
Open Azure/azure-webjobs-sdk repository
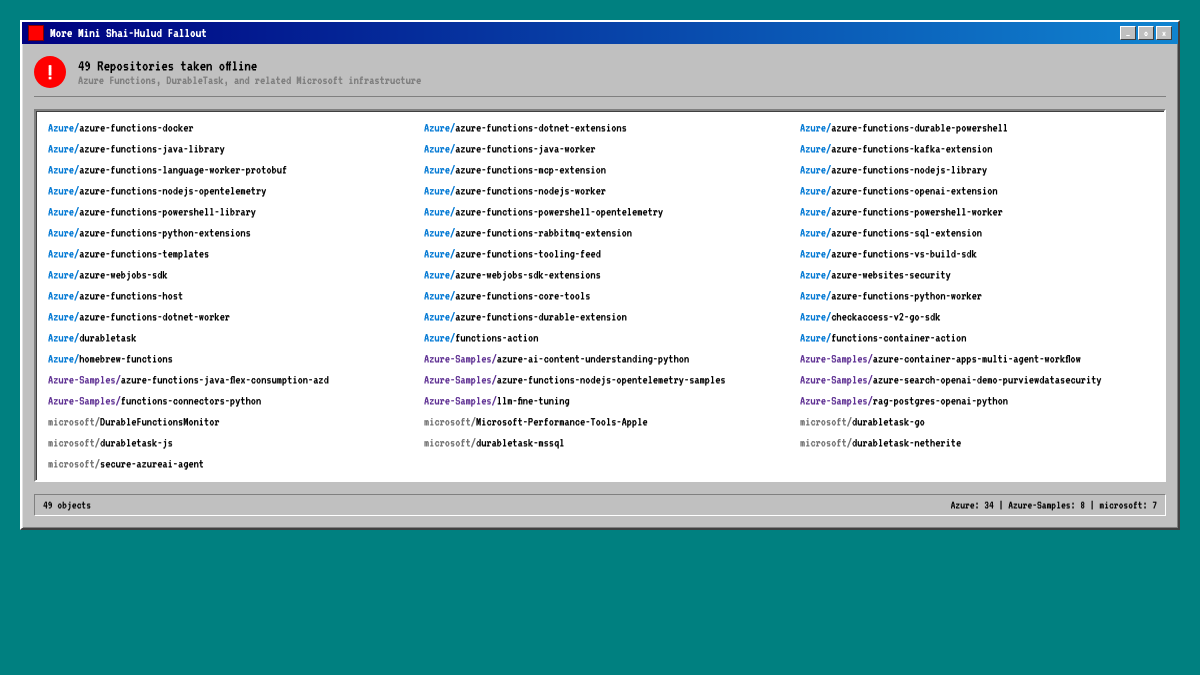tap(108, 275)
